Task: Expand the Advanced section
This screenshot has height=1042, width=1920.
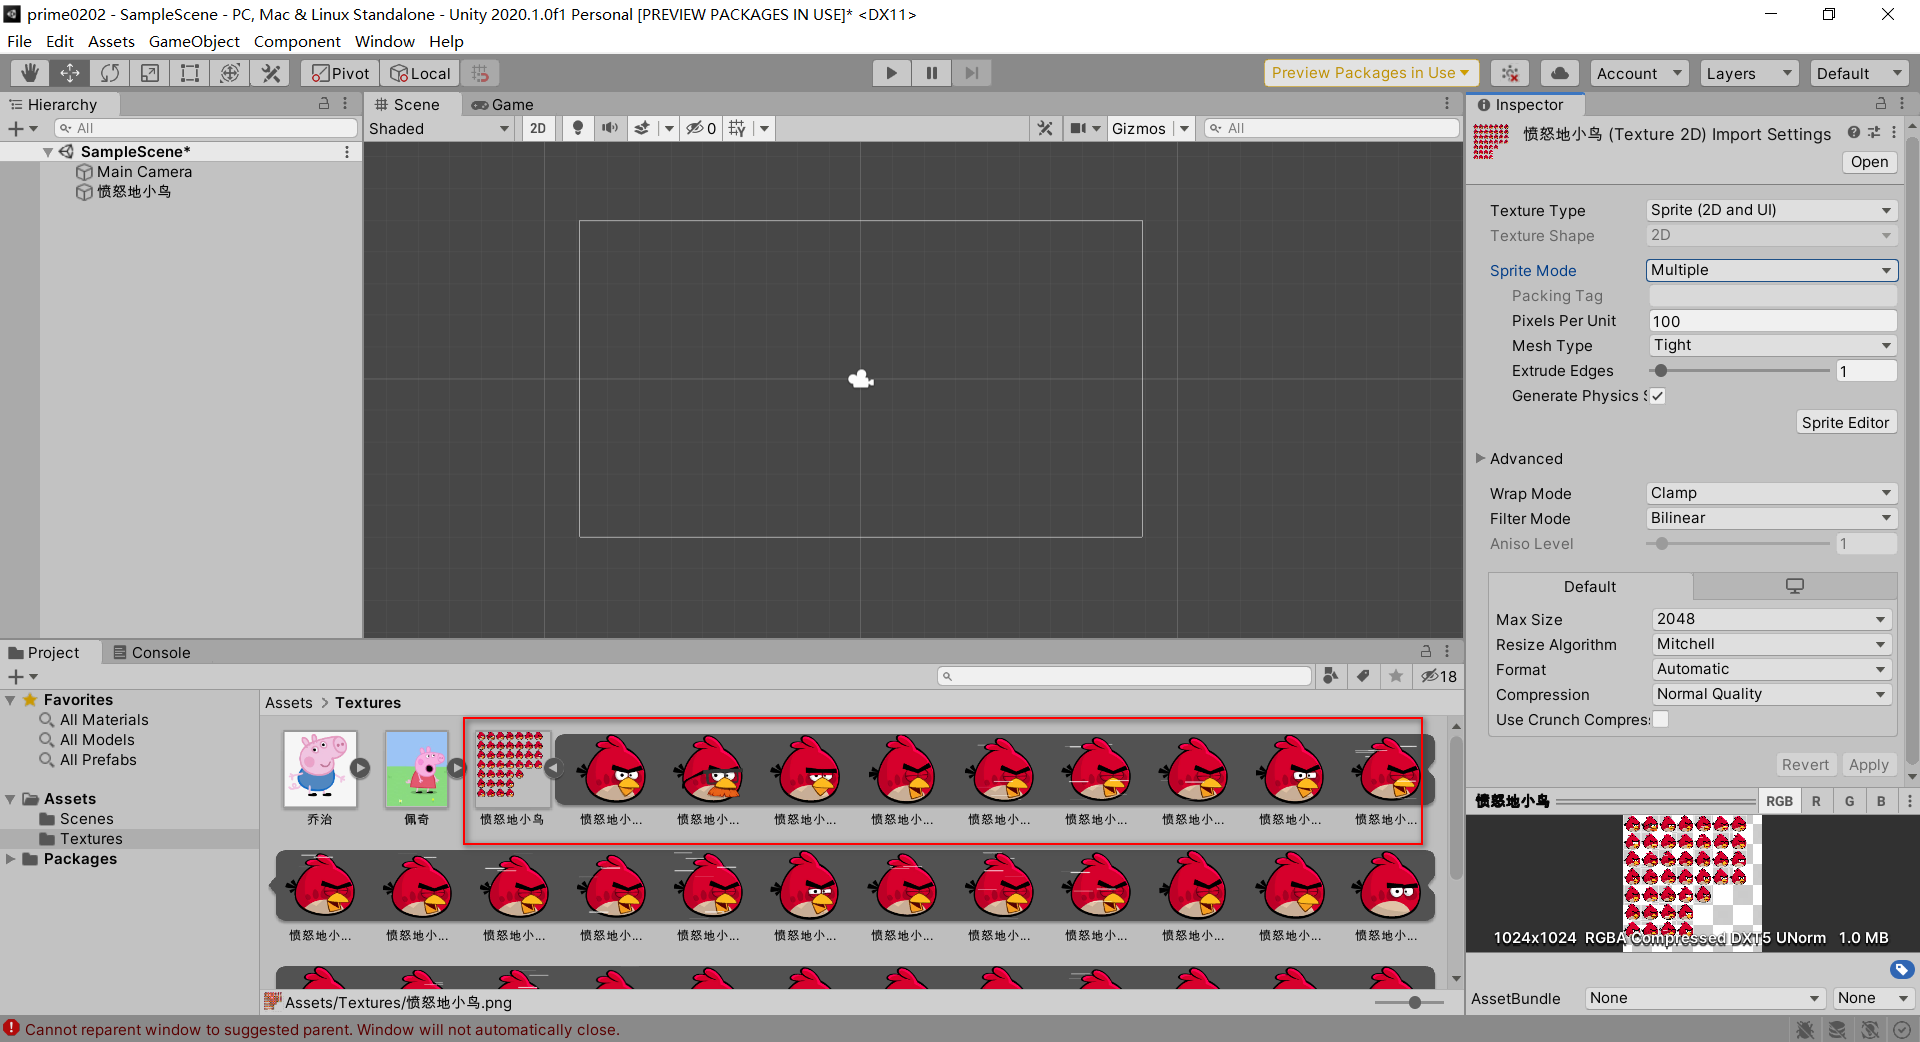Action: pyautogui.click(x=1480, y=458)
